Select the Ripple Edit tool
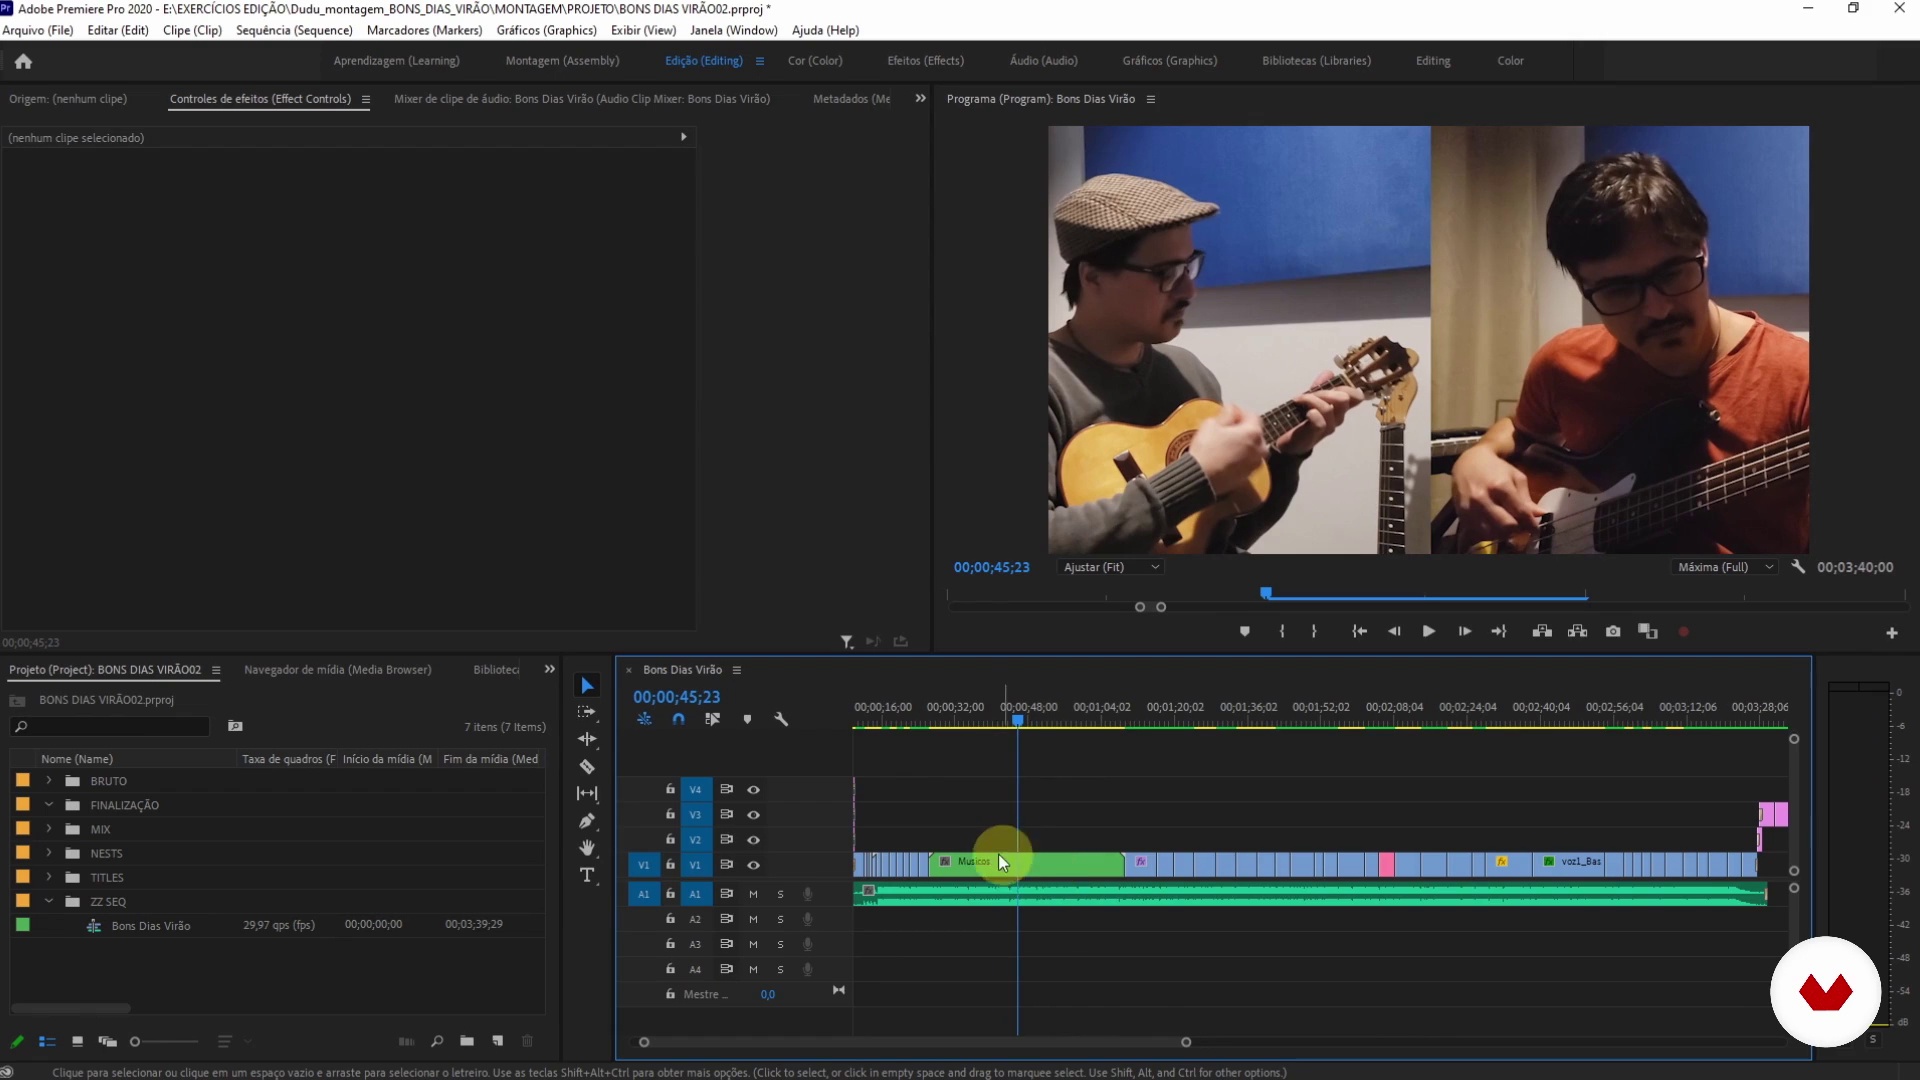1920x1080 pixels. coord(587,739)
